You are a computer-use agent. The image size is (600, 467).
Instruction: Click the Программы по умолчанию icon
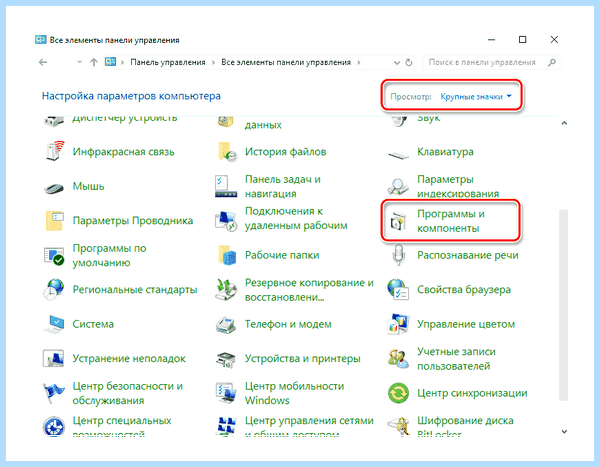(54, 256)
